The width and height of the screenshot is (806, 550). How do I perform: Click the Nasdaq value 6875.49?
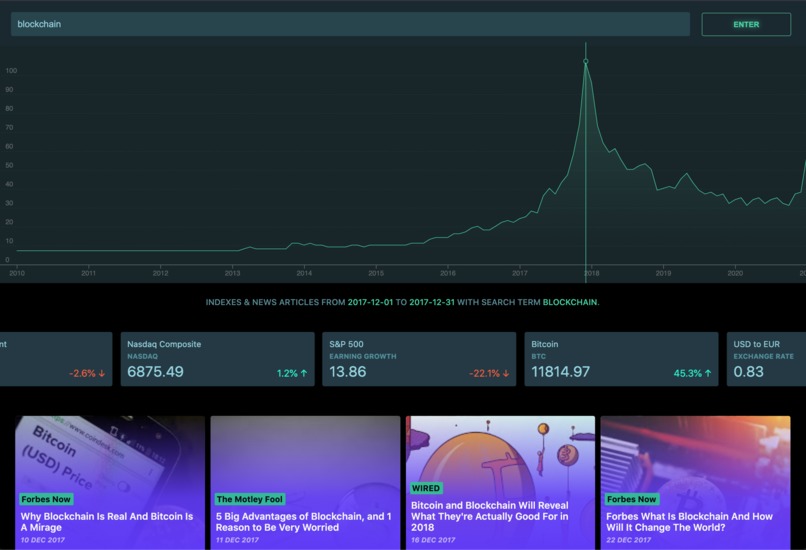pyautogui.click(x=155, y=372)
